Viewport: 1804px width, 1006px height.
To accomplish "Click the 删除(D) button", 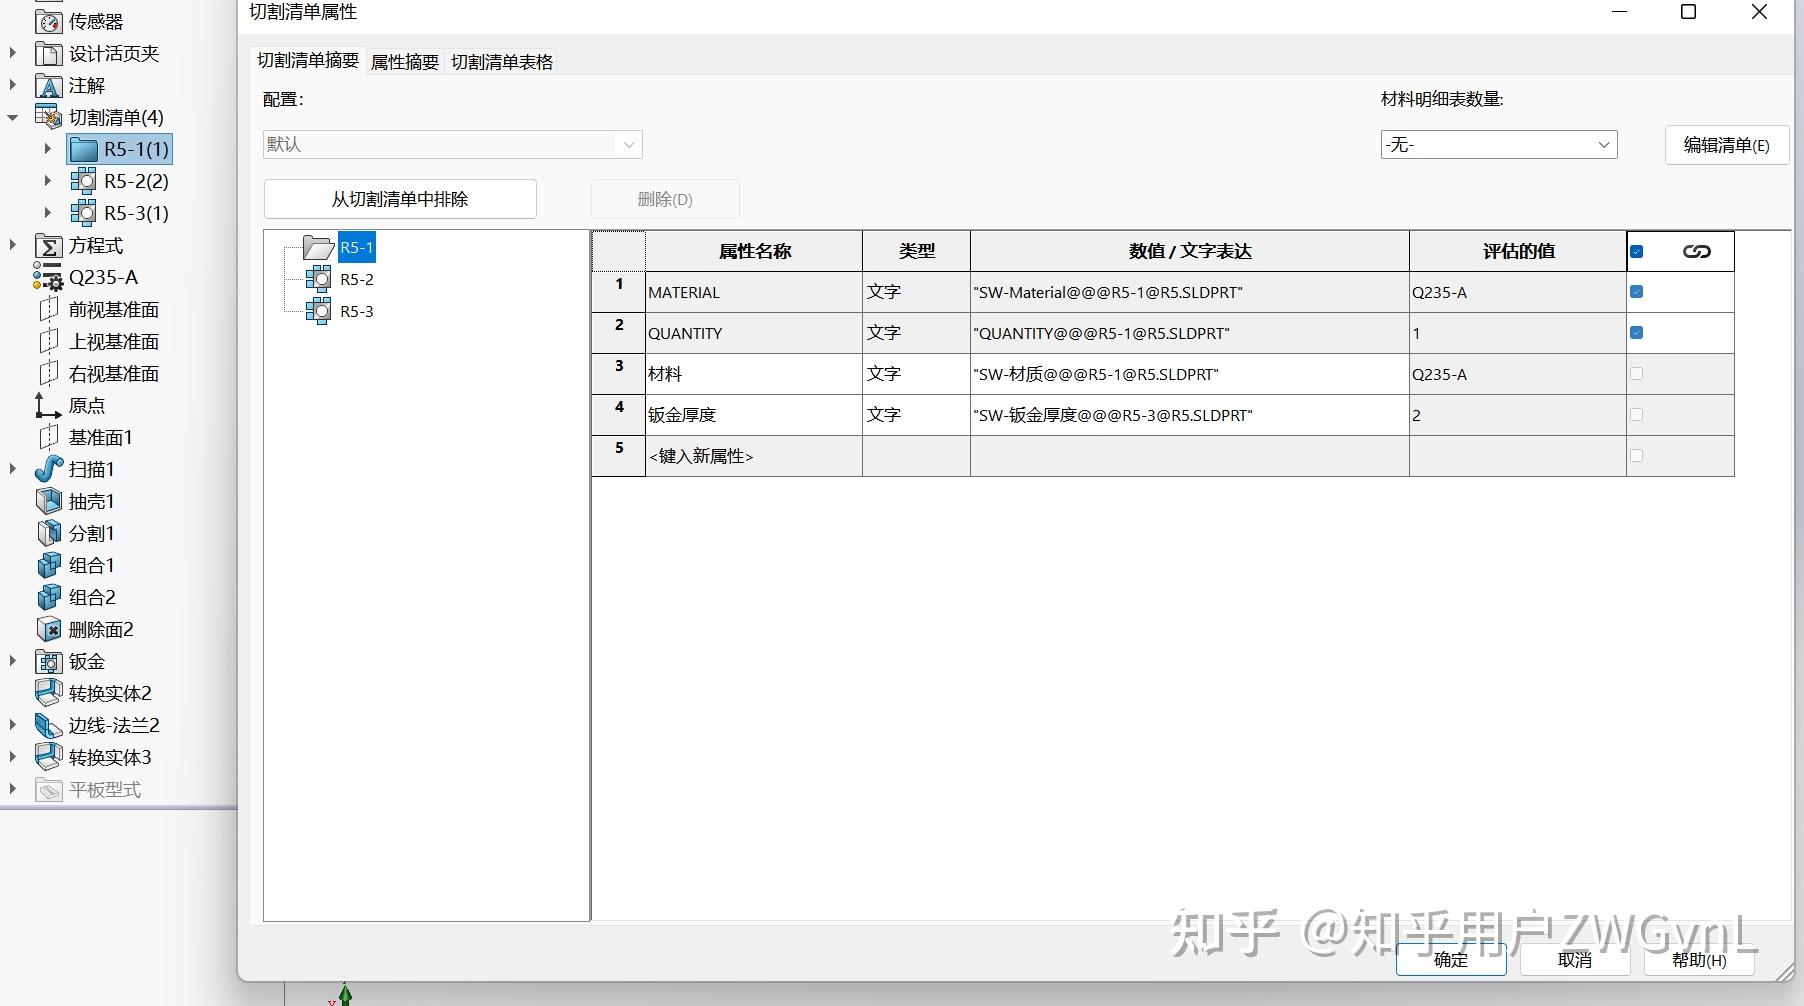I will coord(665,199).
